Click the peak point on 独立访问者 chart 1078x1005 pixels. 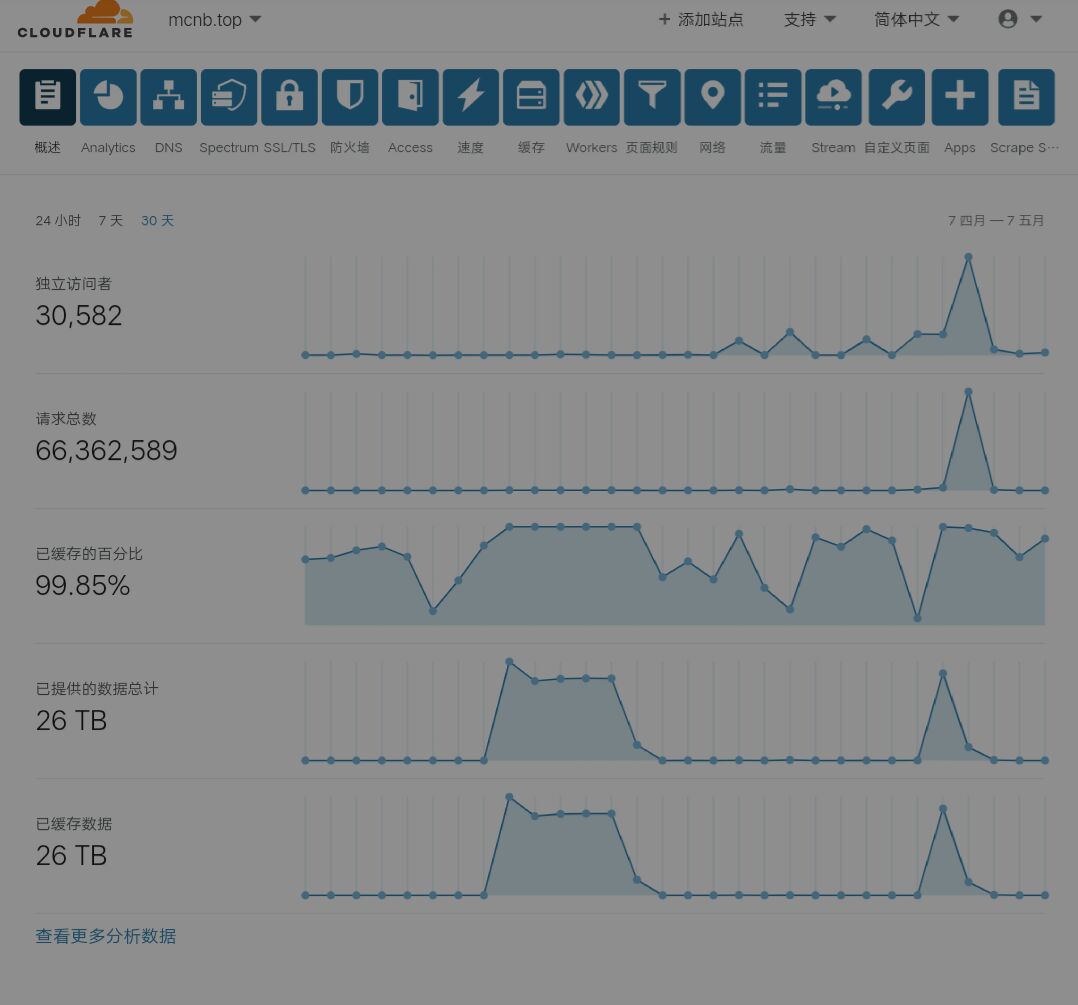[968, 257]
